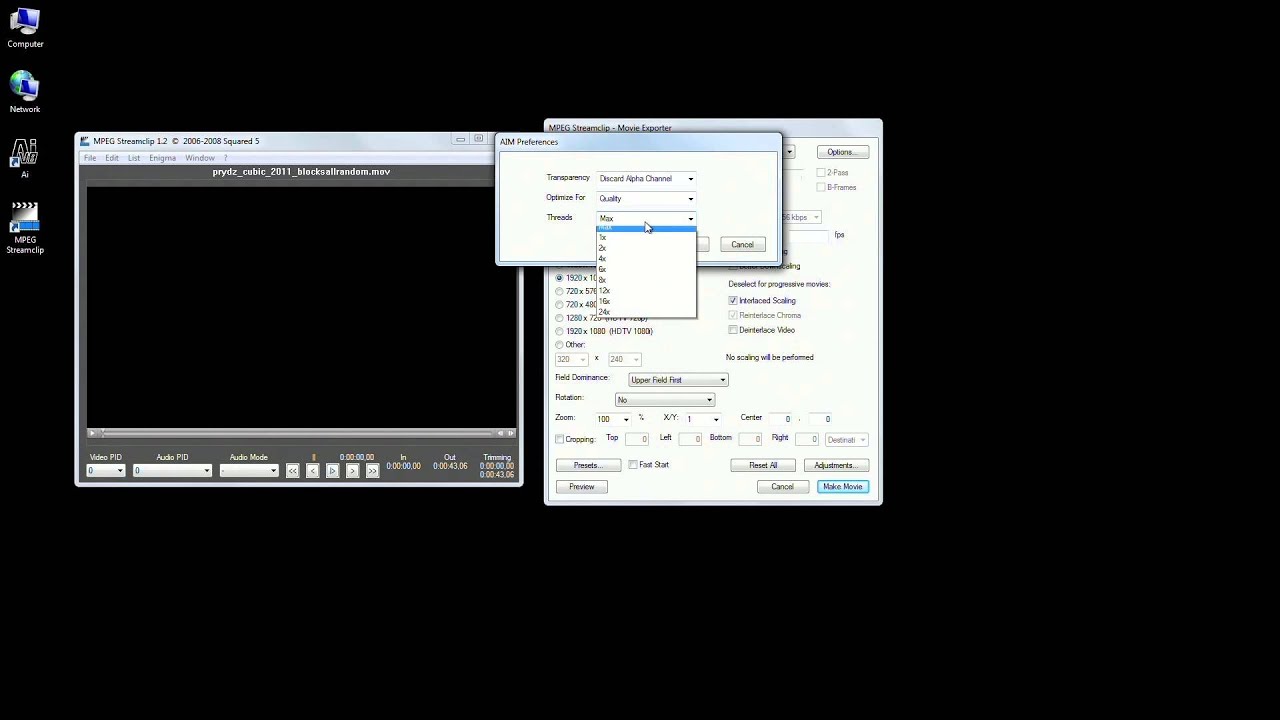Play the movie in MPEG Streamclip

pyautogui.click(x=332, y=471)
